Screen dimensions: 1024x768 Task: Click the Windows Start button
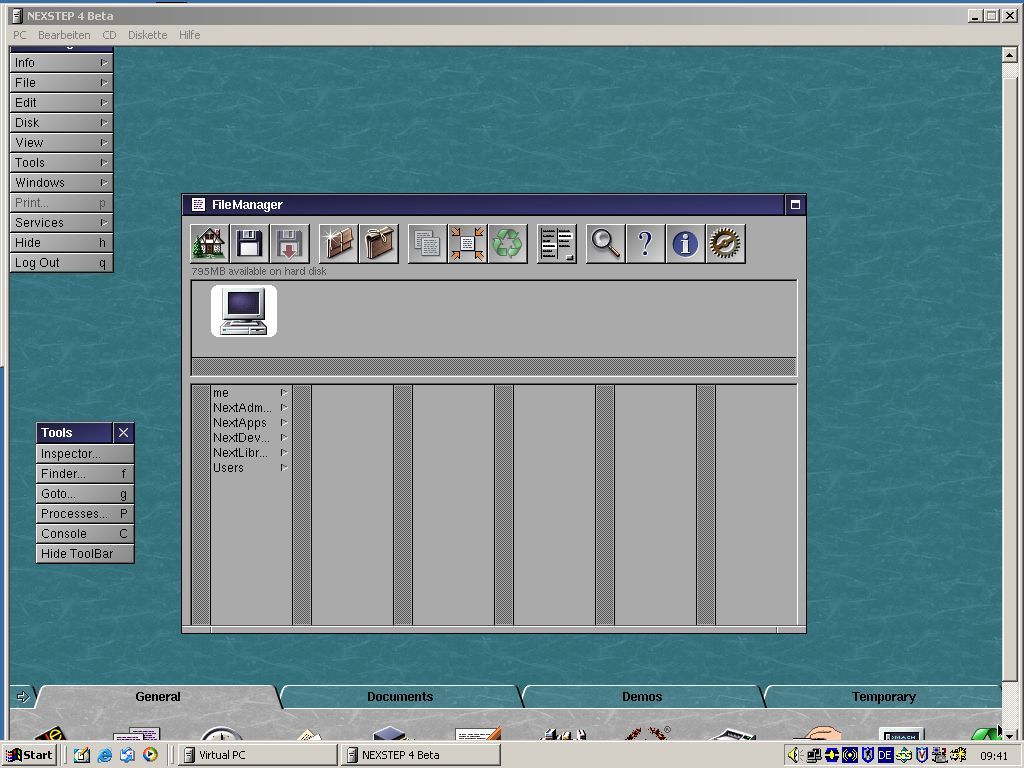(30, 755)
